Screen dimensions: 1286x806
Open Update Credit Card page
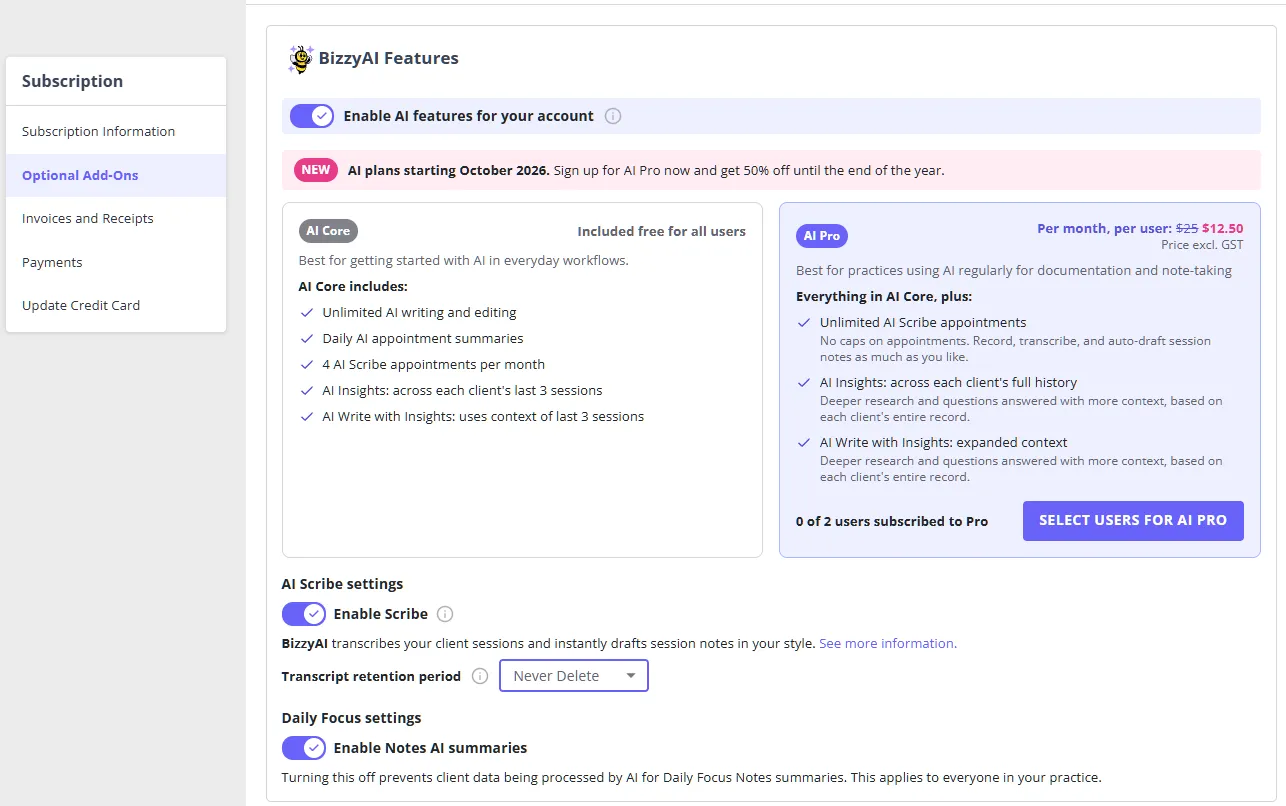point(116,305)
